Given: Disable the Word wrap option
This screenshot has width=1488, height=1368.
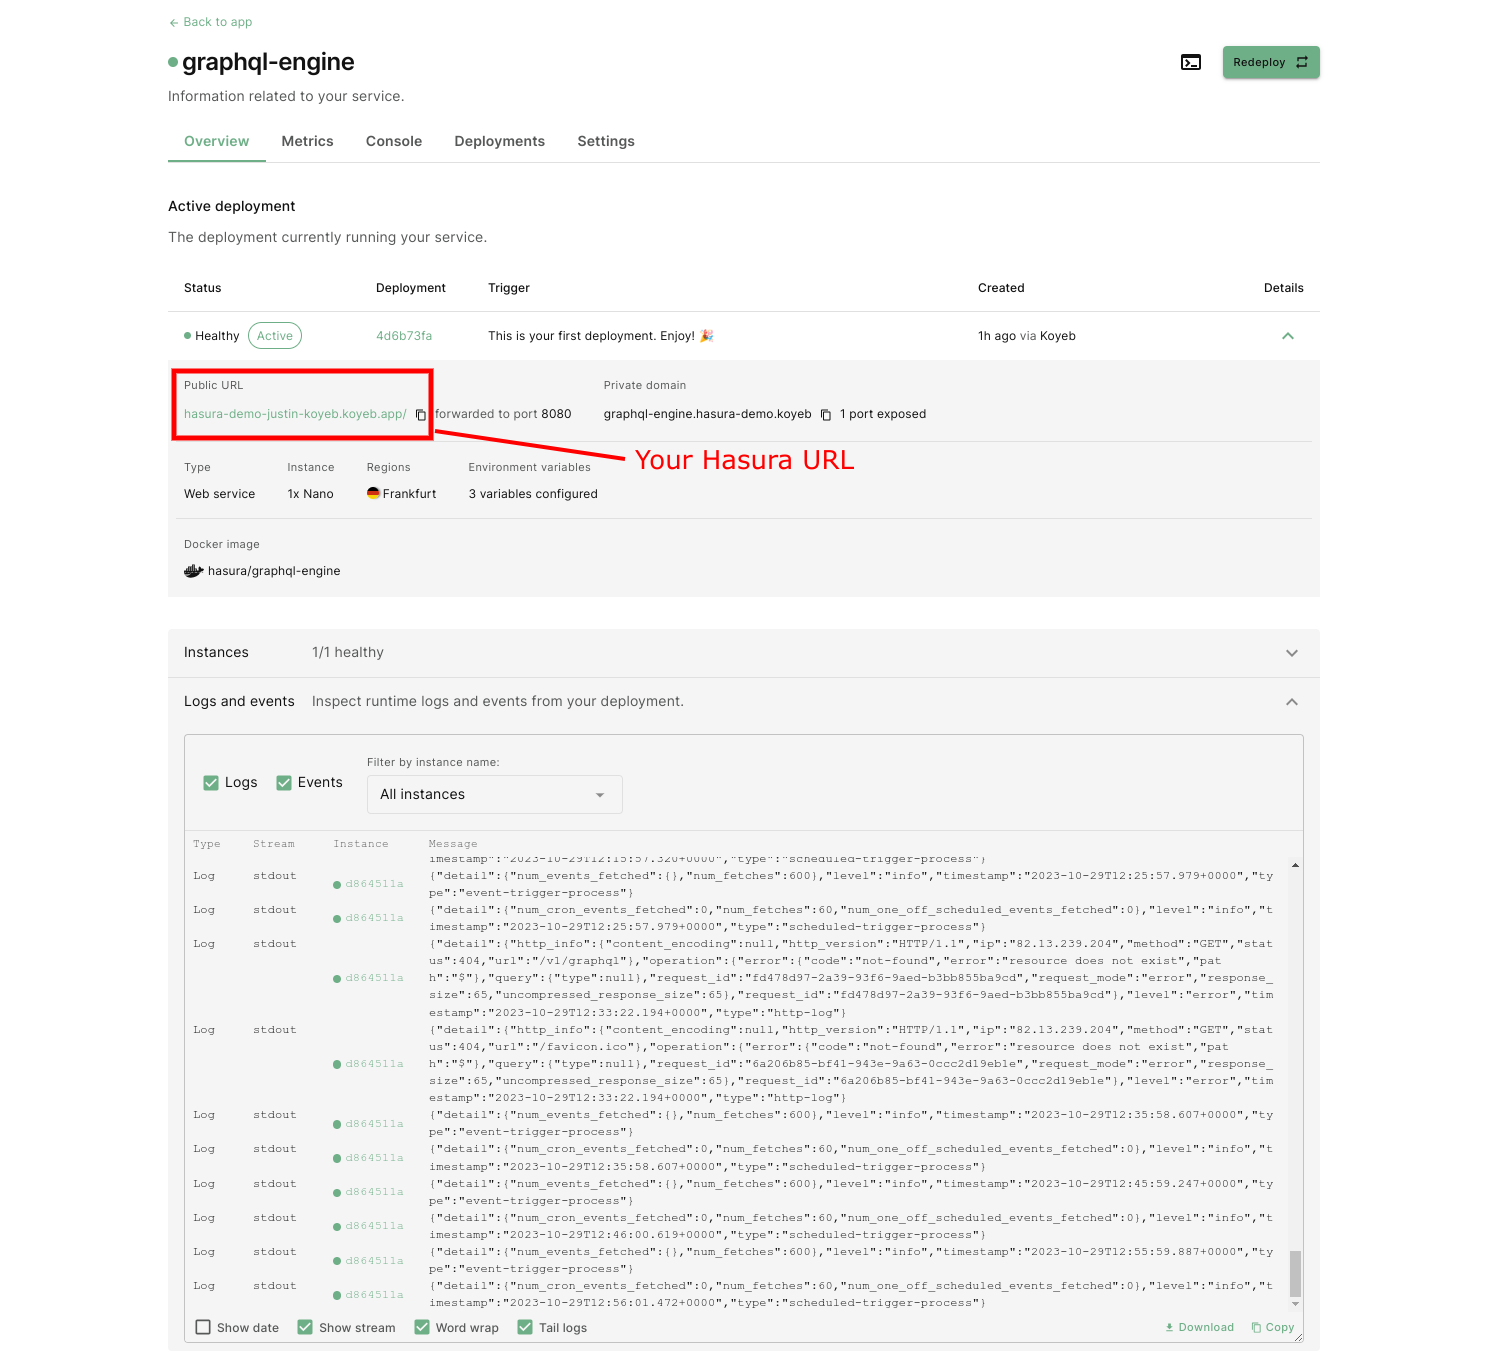Looking at the screenshot, I should 422,1327.
